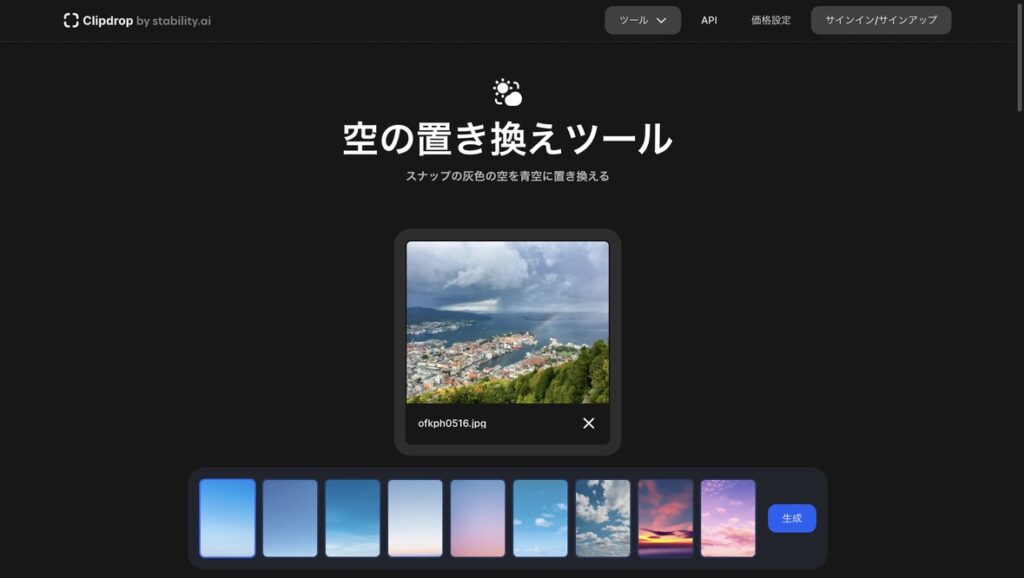Click the ofkph0516.jpg file name

[x=452, y=423]
